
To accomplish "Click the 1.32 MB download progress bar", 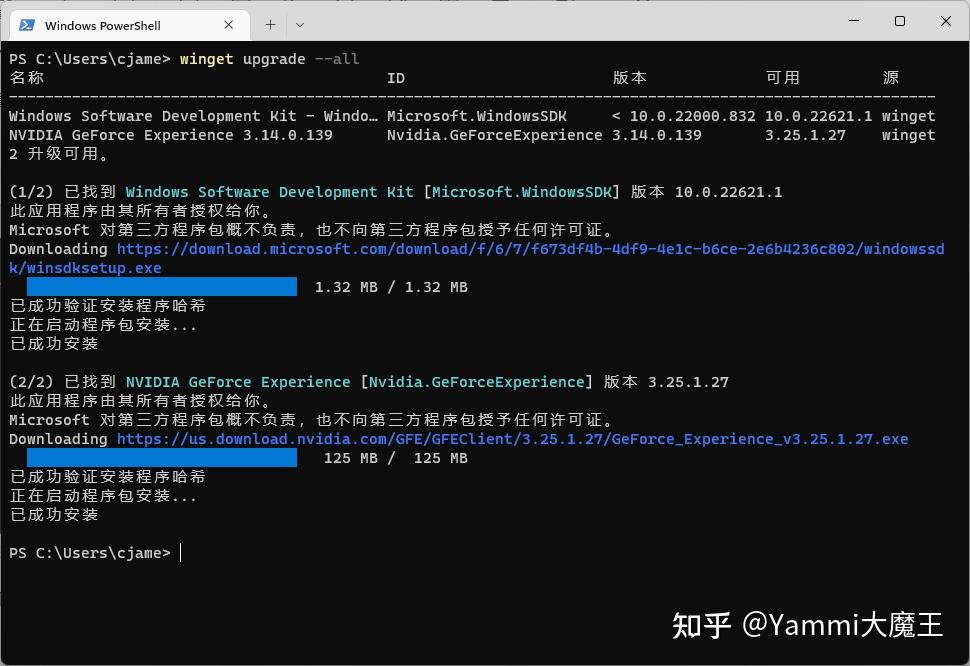I will click(162, 286).
